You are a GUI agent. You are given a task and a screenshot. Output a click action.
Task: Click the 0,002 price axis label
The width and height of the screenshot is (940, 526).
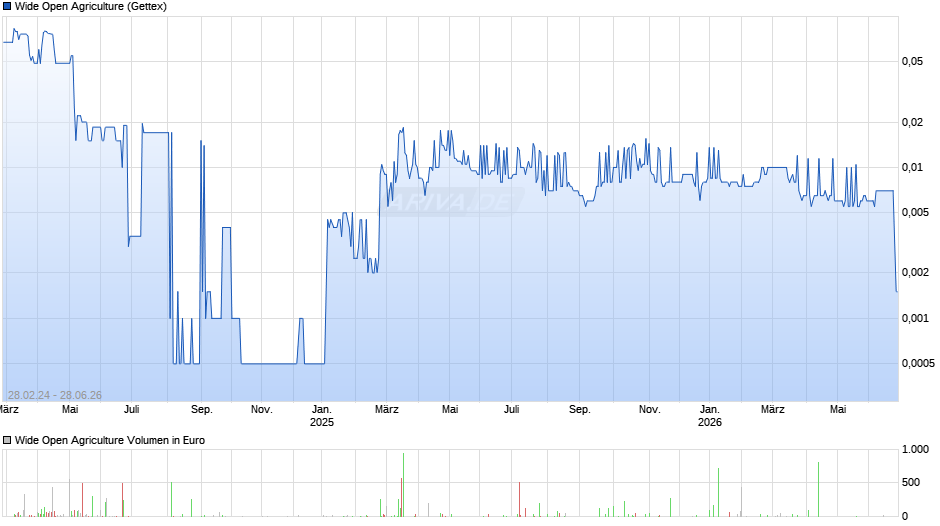[x=915, y=272]
